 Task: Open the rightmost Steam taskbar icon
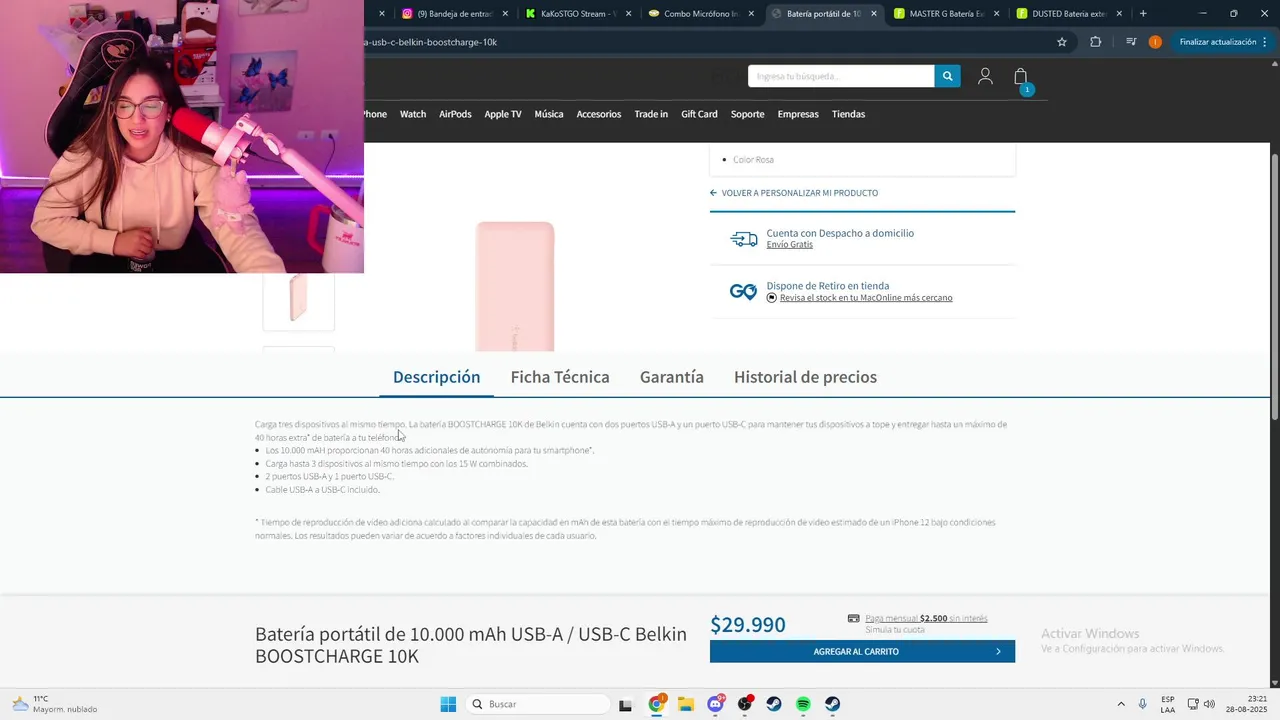[x=833, y=704]
